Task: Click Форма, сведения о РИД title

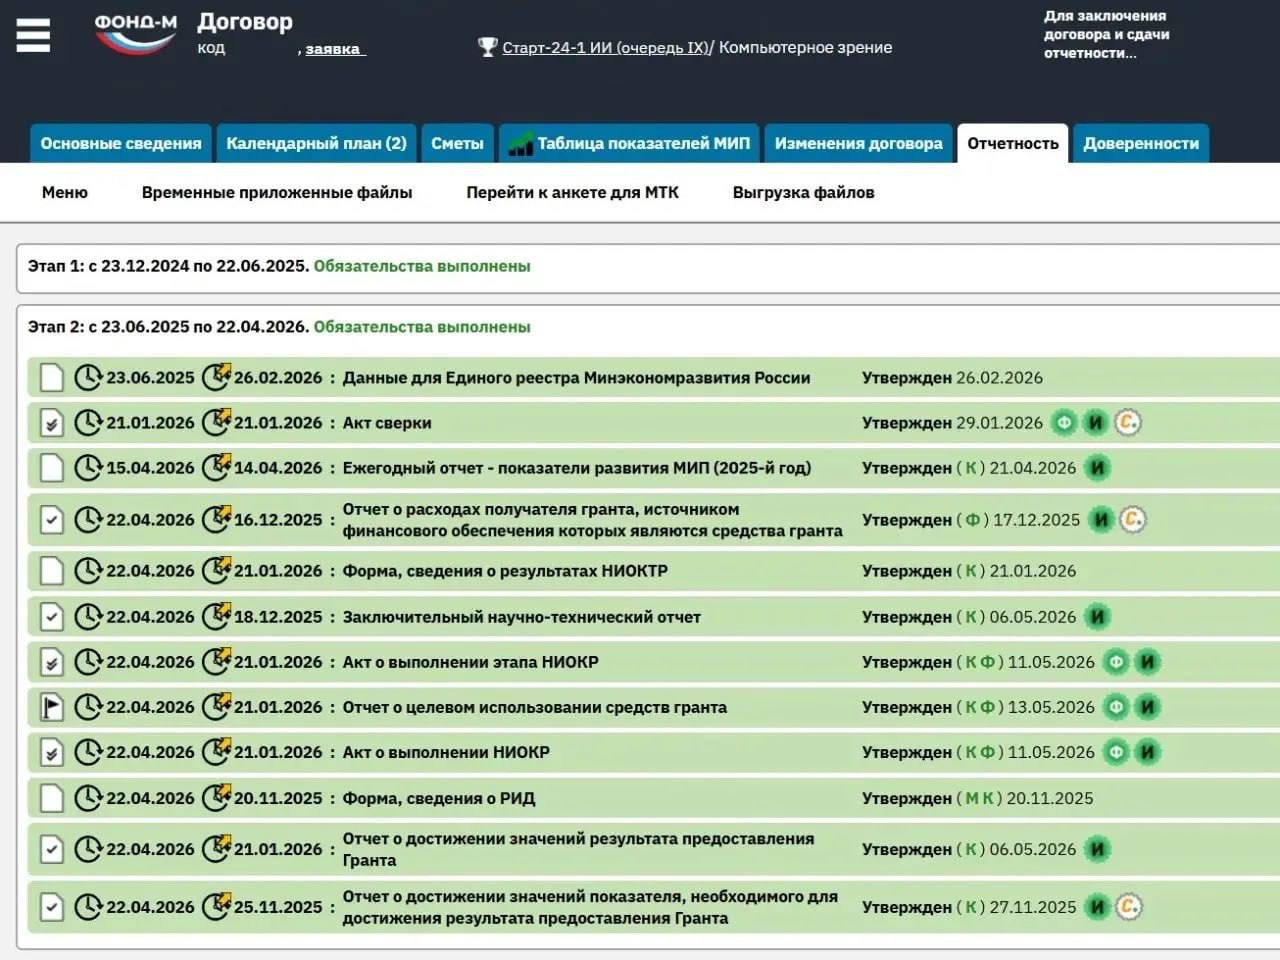Action: coord(438,798)
